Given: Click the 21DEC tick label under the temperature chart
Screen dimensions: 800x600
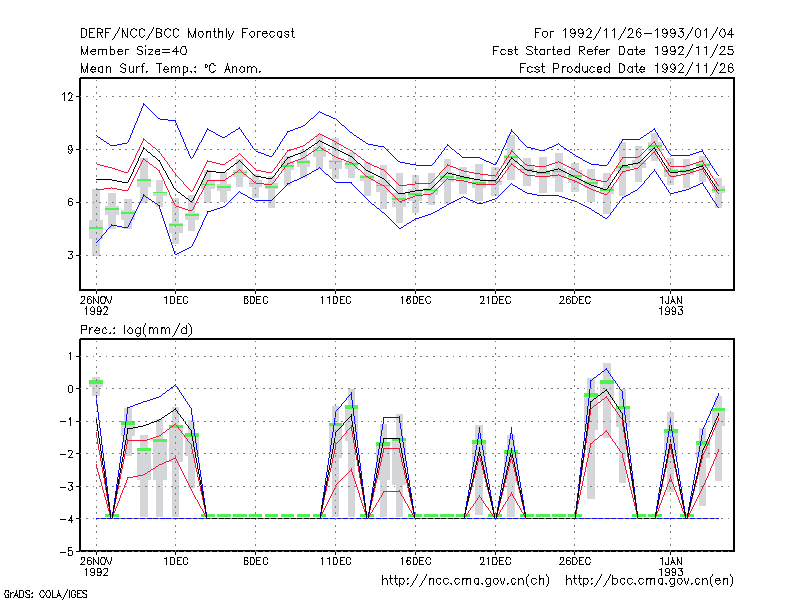Looking at the screenshot, I should tap(495, 300).
